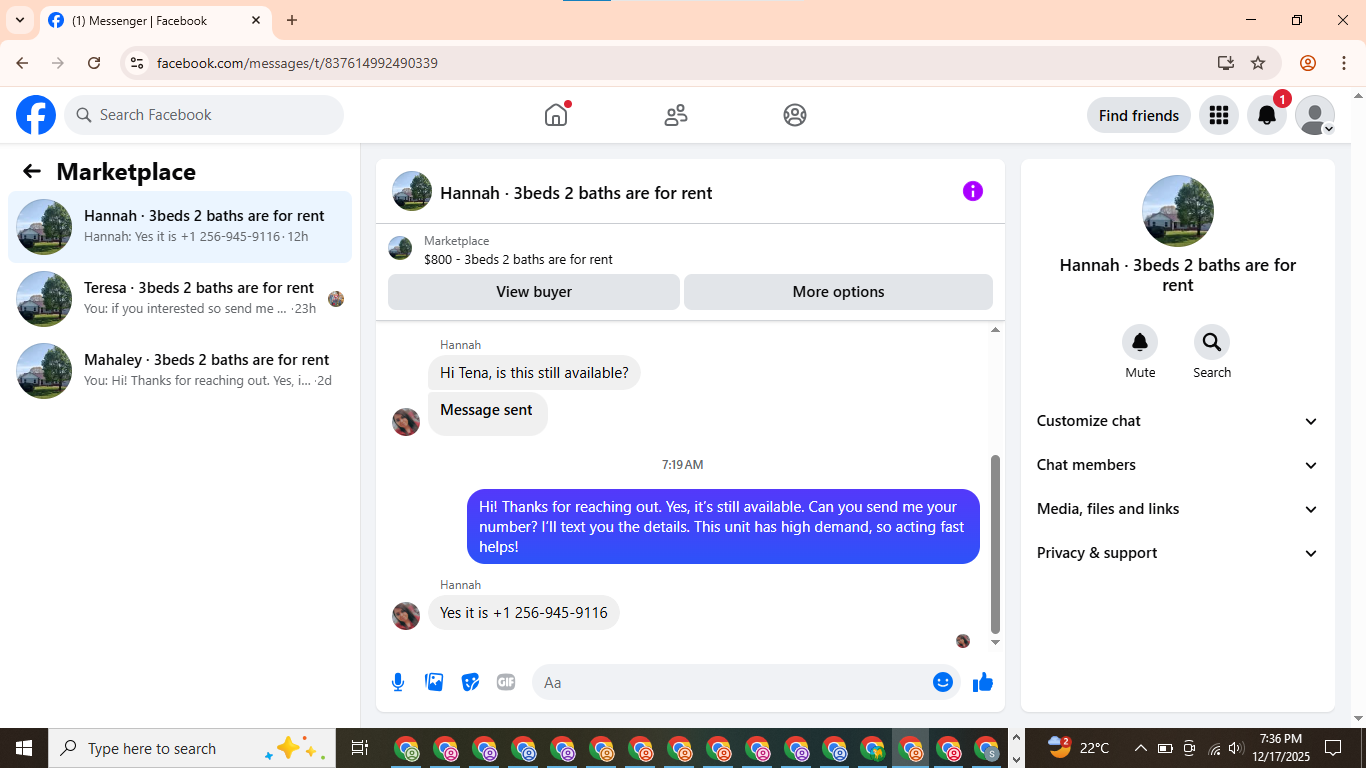Screen dimensions: 1366x768
Task: Click the 'Message sent' bubble
Action: [x=487, y=413]
